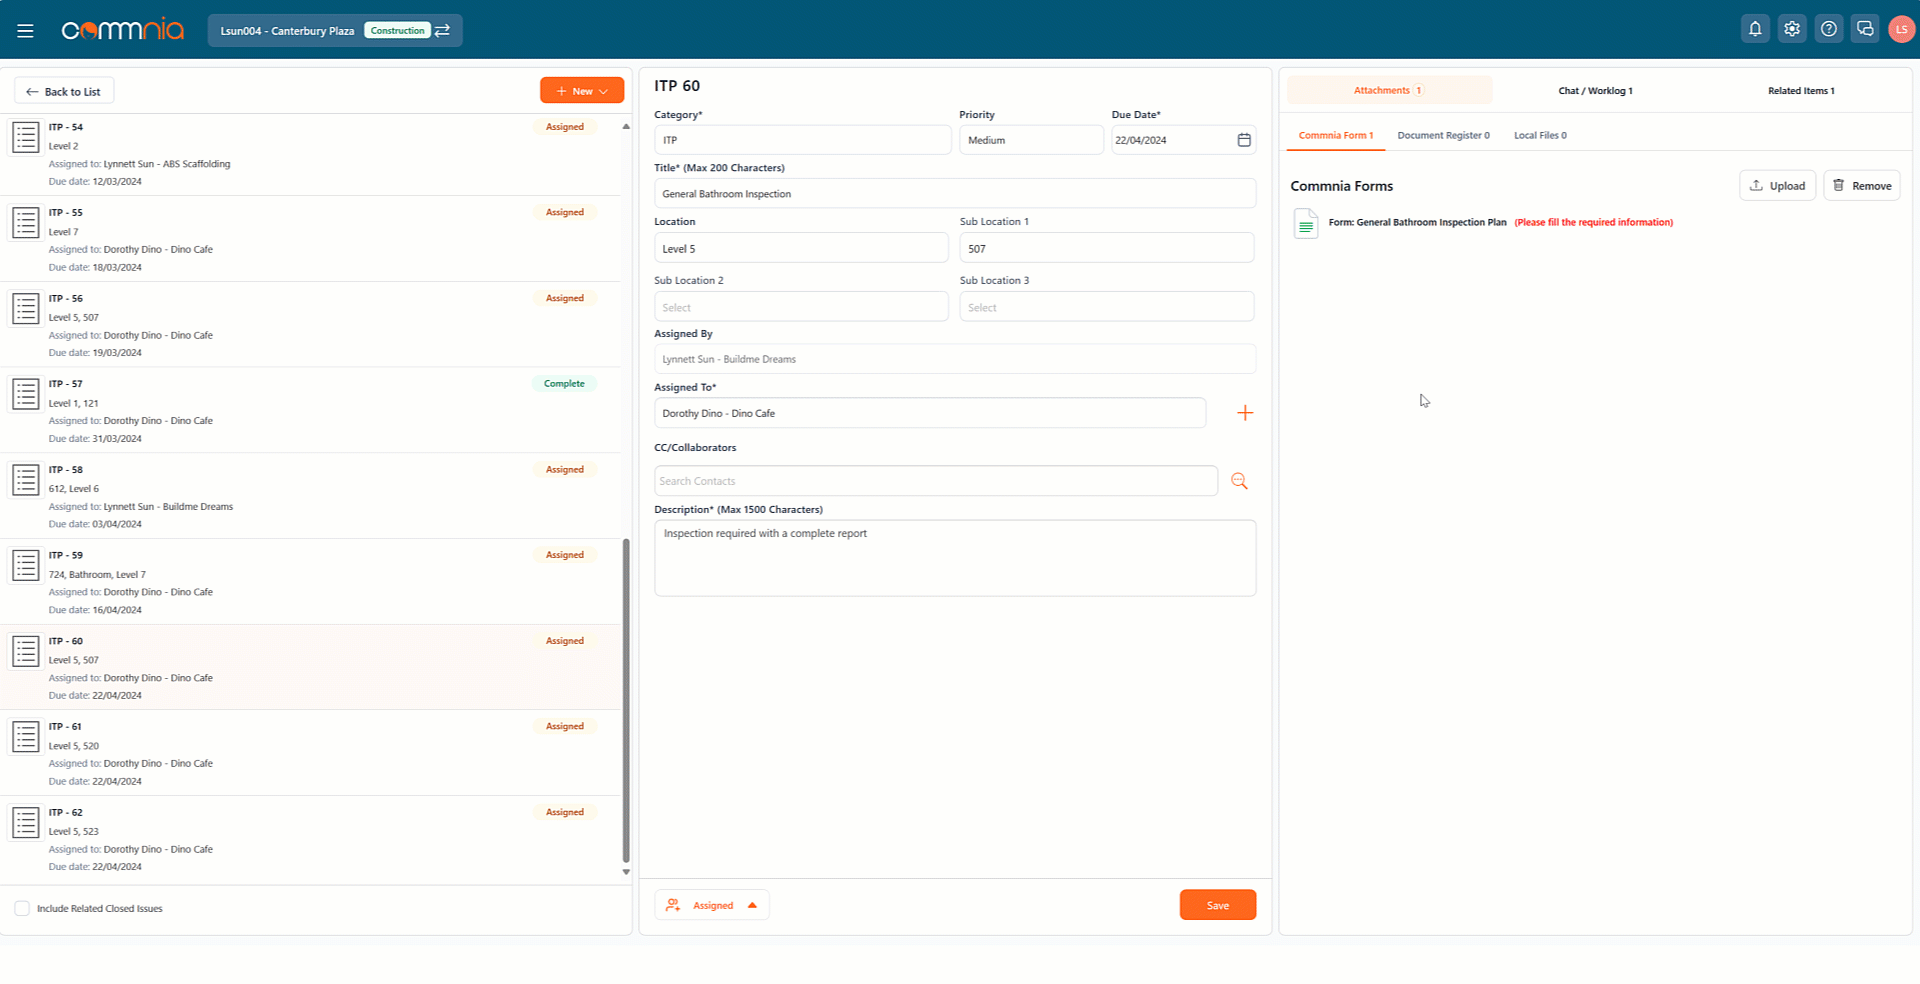Image resolution: width=1920 pixels, height=984 pixels.
Task: Click the Title field General Bathroom Inspection
Action: tap(955, 194)
